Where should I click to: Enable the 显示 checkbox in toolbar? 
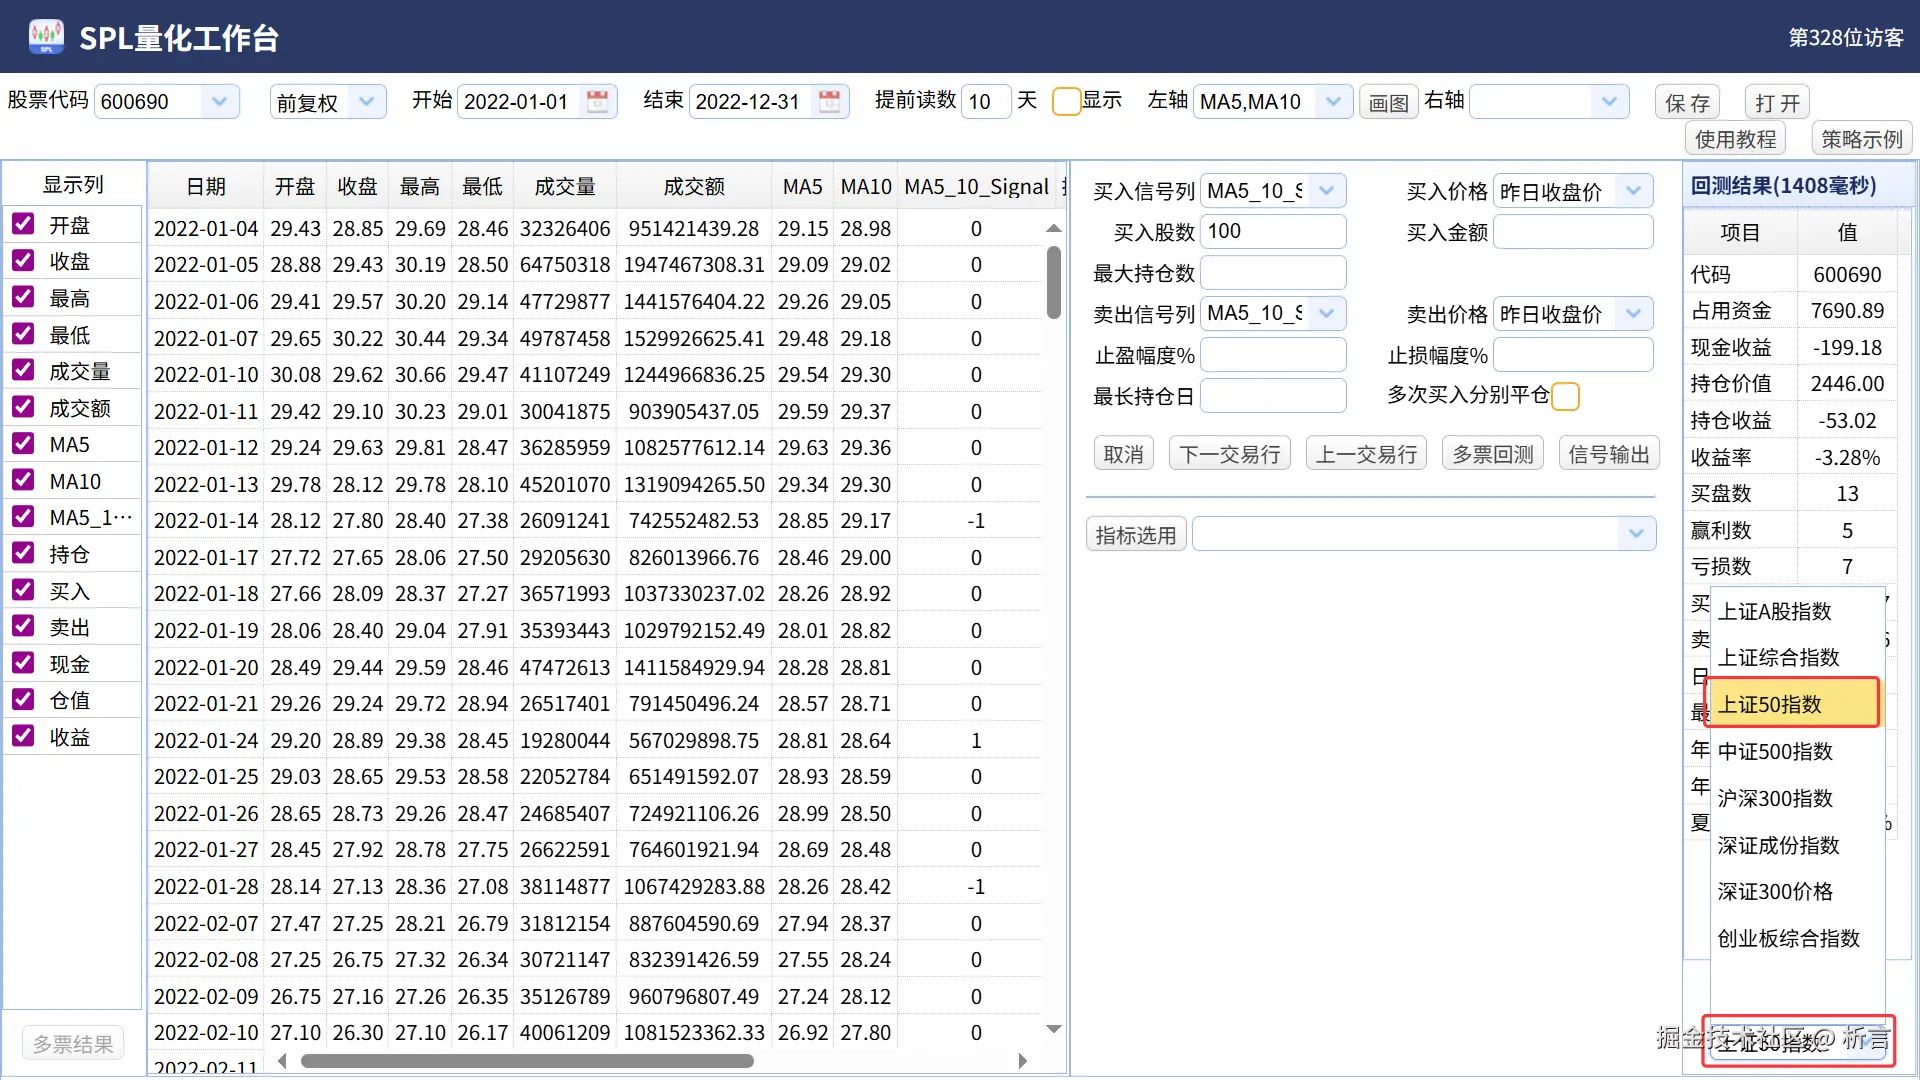pyautogui.click(x=1066, y=101)
